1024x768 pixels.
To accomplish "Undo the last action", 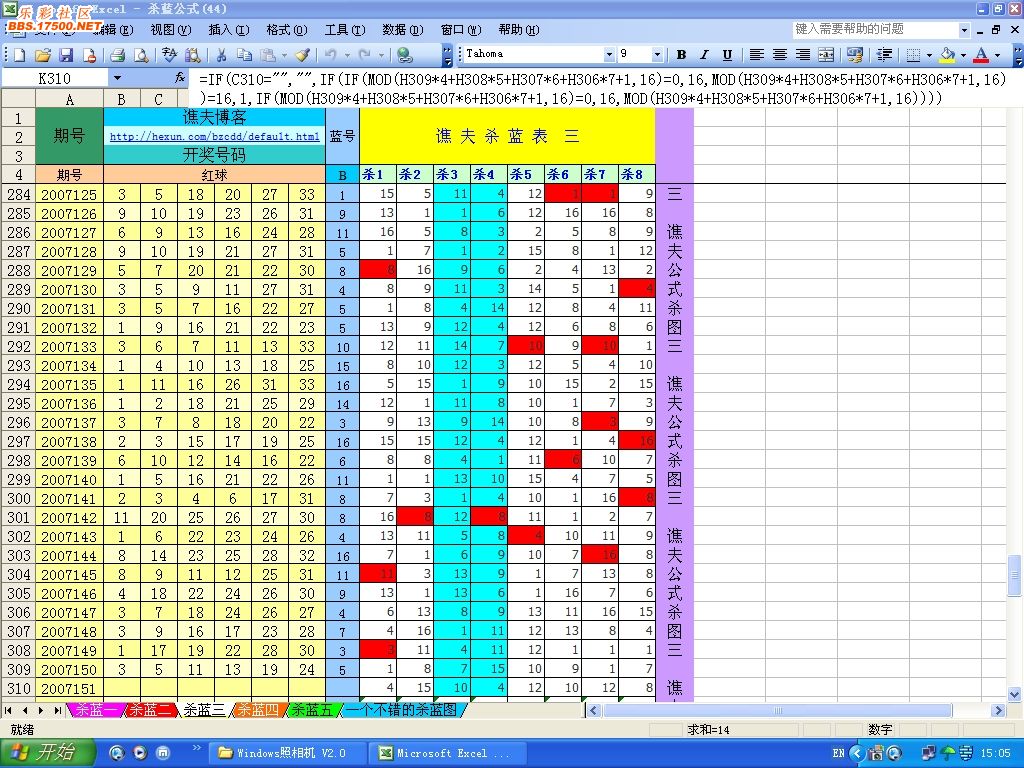I will (331, 55).
